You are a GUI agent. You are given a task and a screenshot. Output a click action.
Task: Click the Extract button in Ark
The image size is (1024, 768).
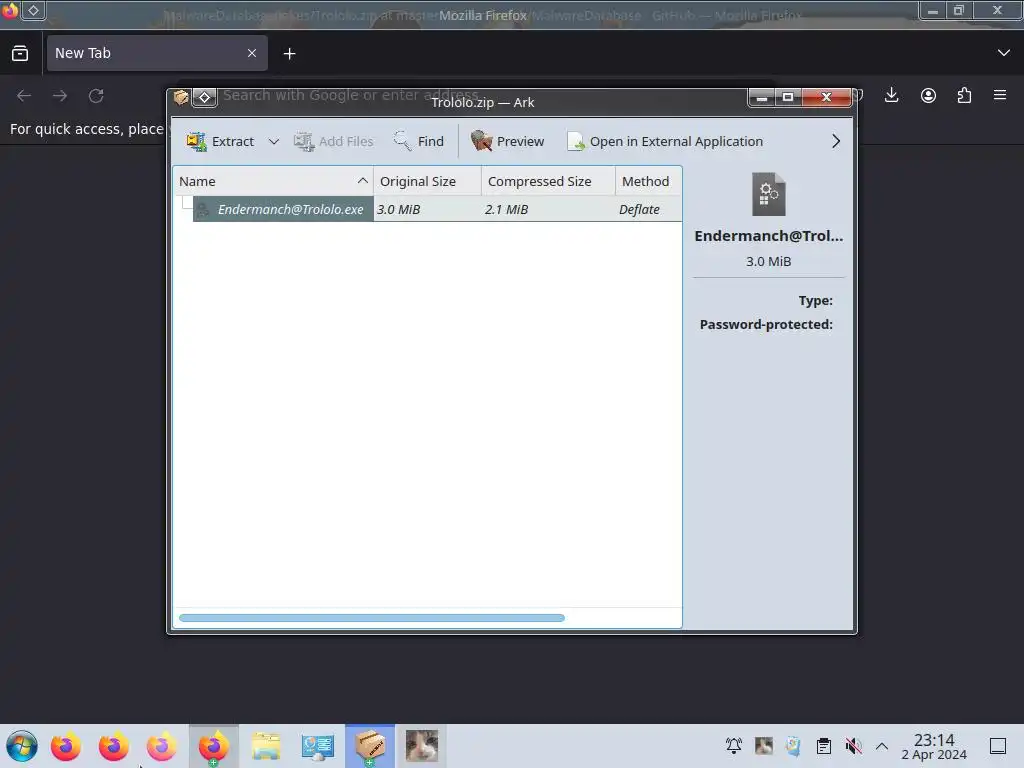coord(221,141)
